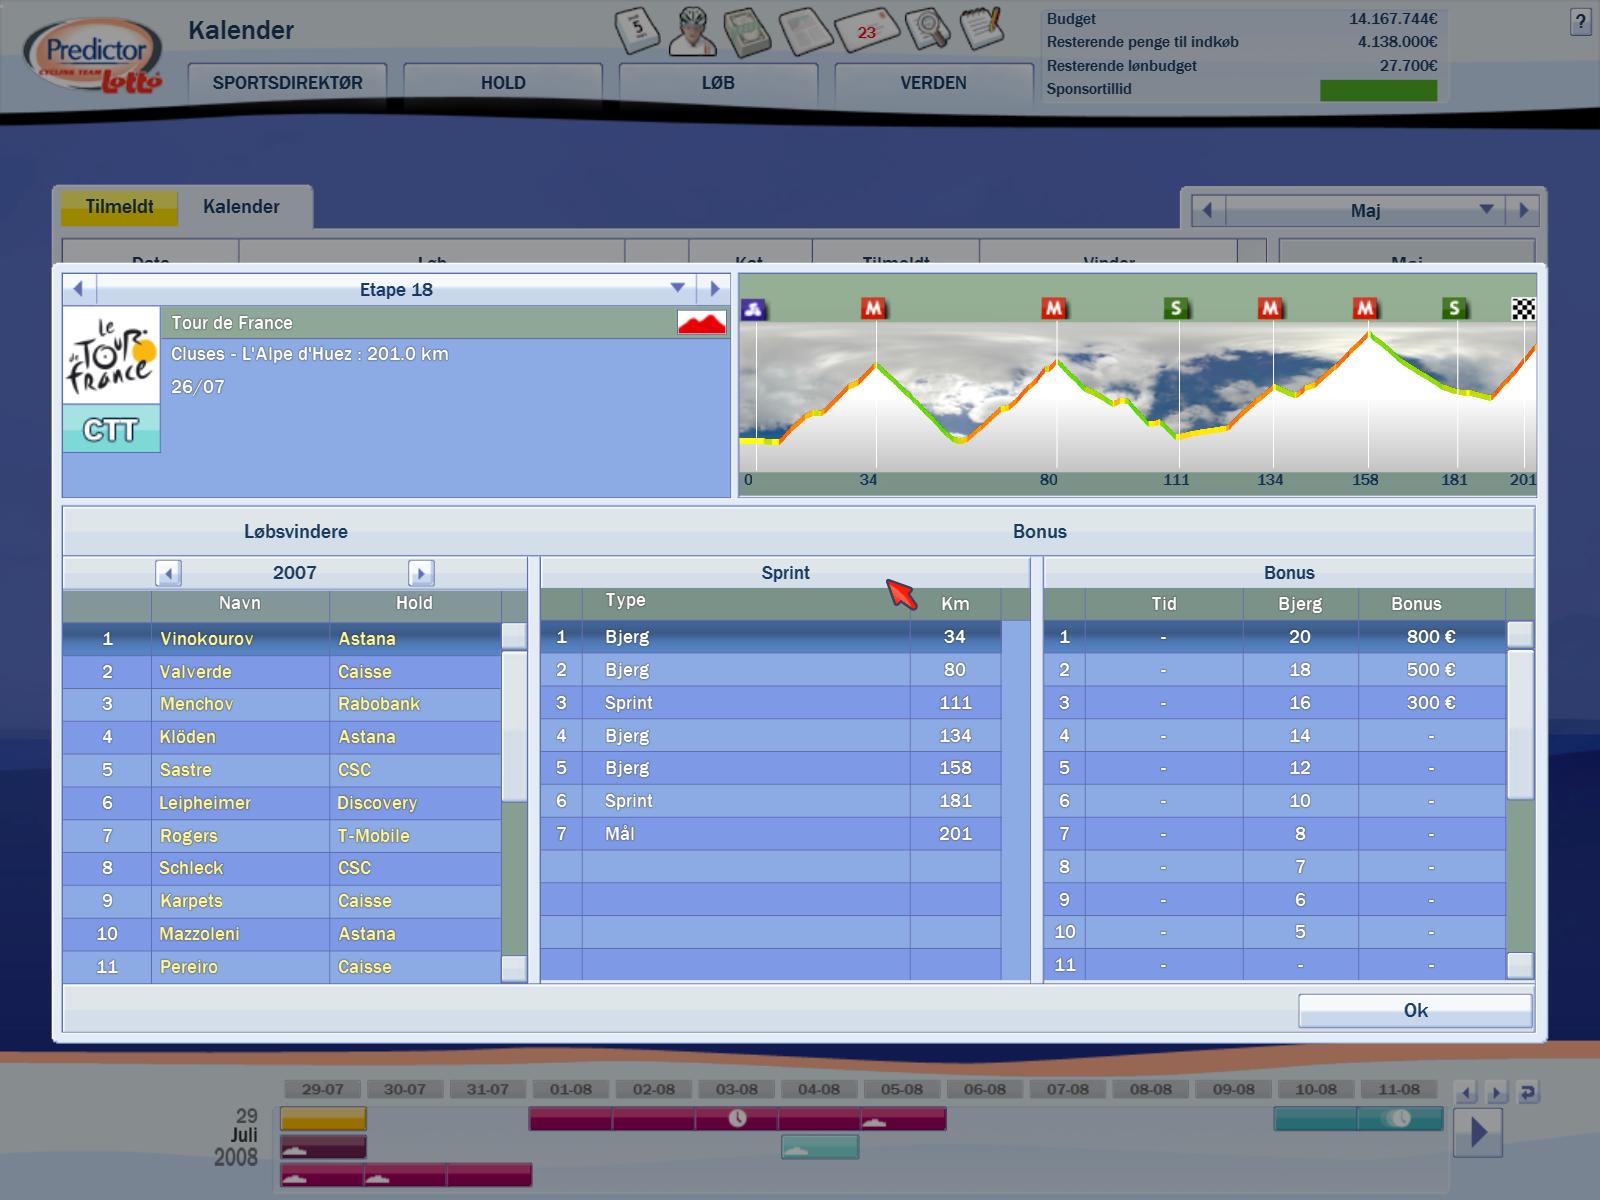Open the finances money stack icon
The width and height of the screenshot is (1600, 1200).
745,30
